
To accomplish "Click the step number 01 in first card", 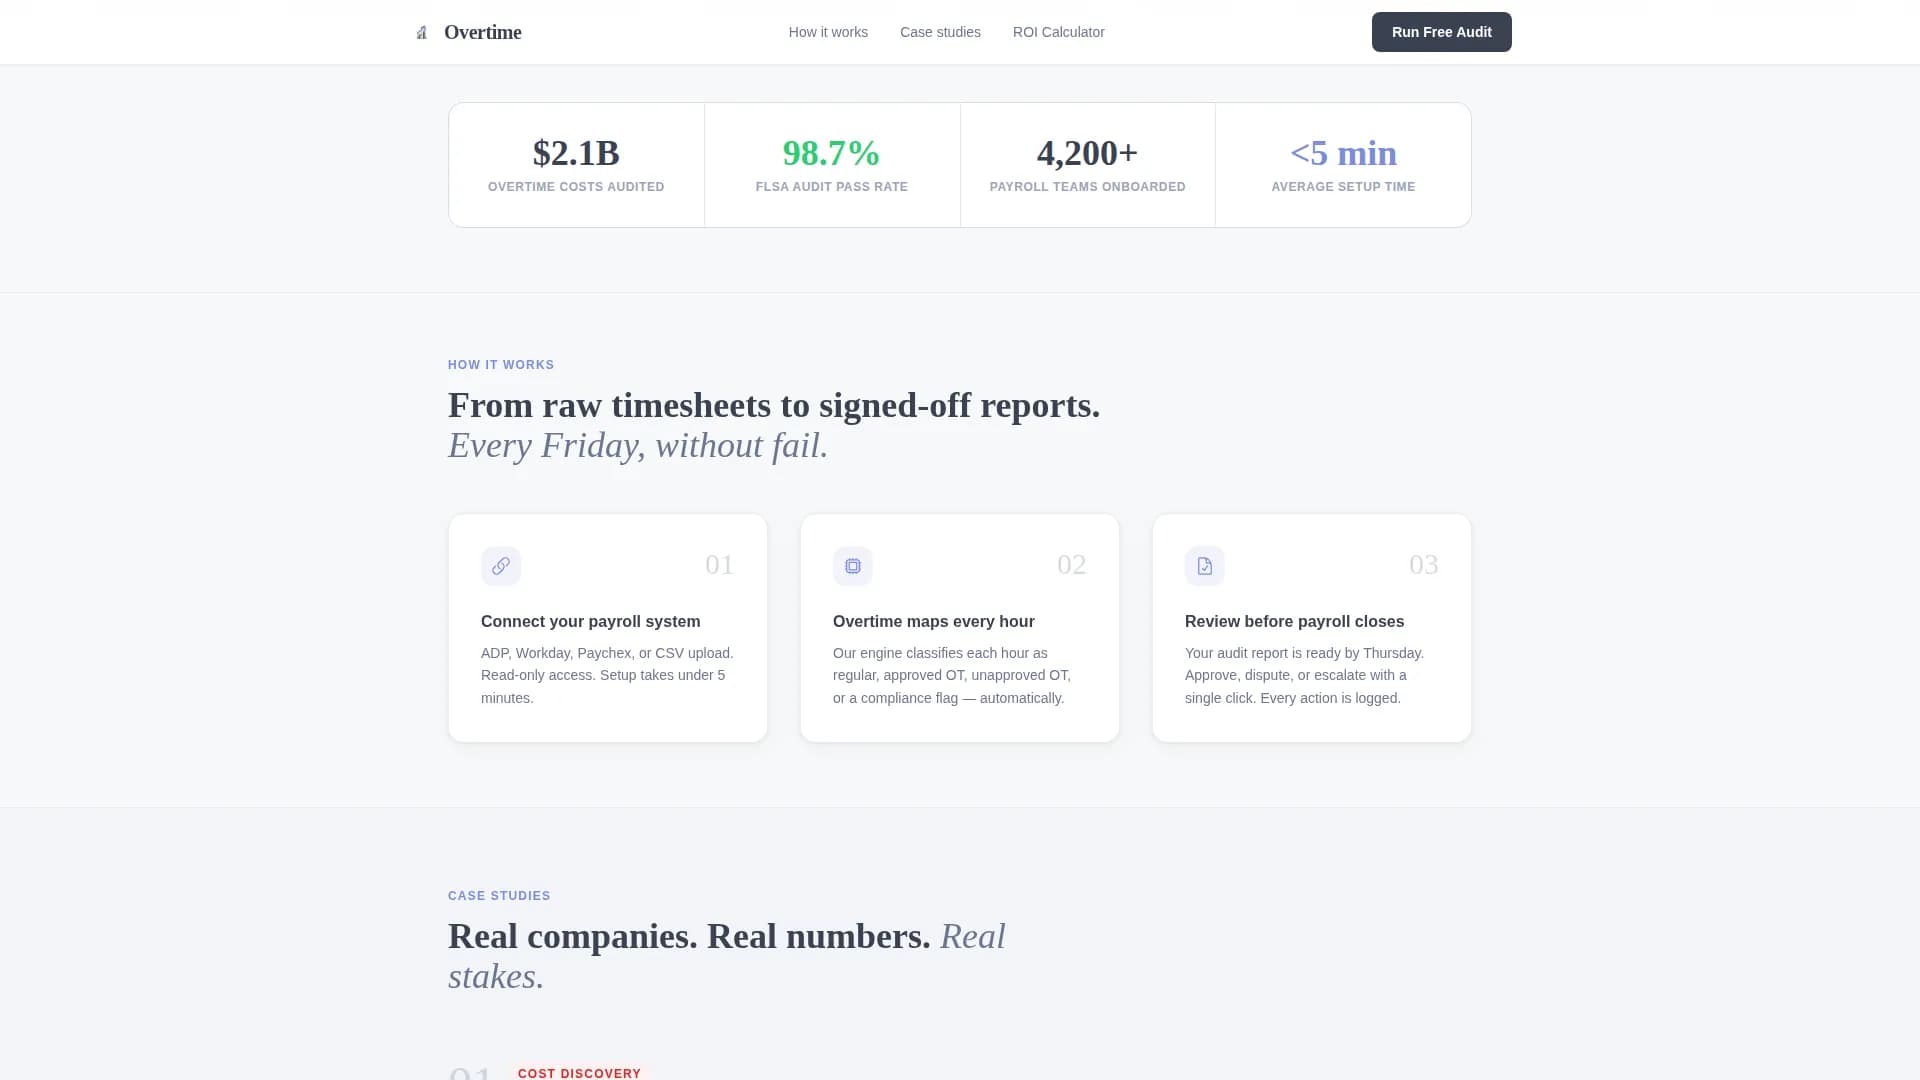I will pos(719,565).
